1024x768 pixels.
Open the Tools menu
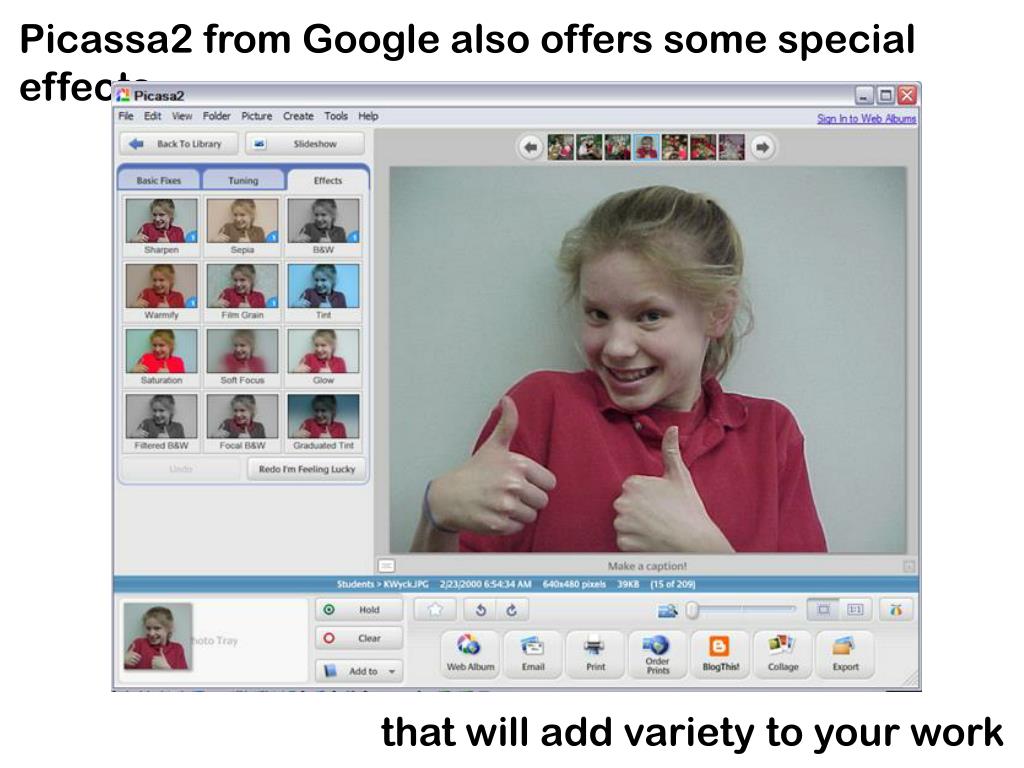[x=336, y=116]
